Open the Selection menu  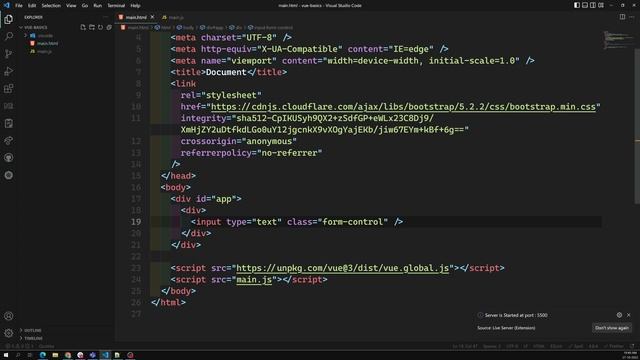click(51, 6)
